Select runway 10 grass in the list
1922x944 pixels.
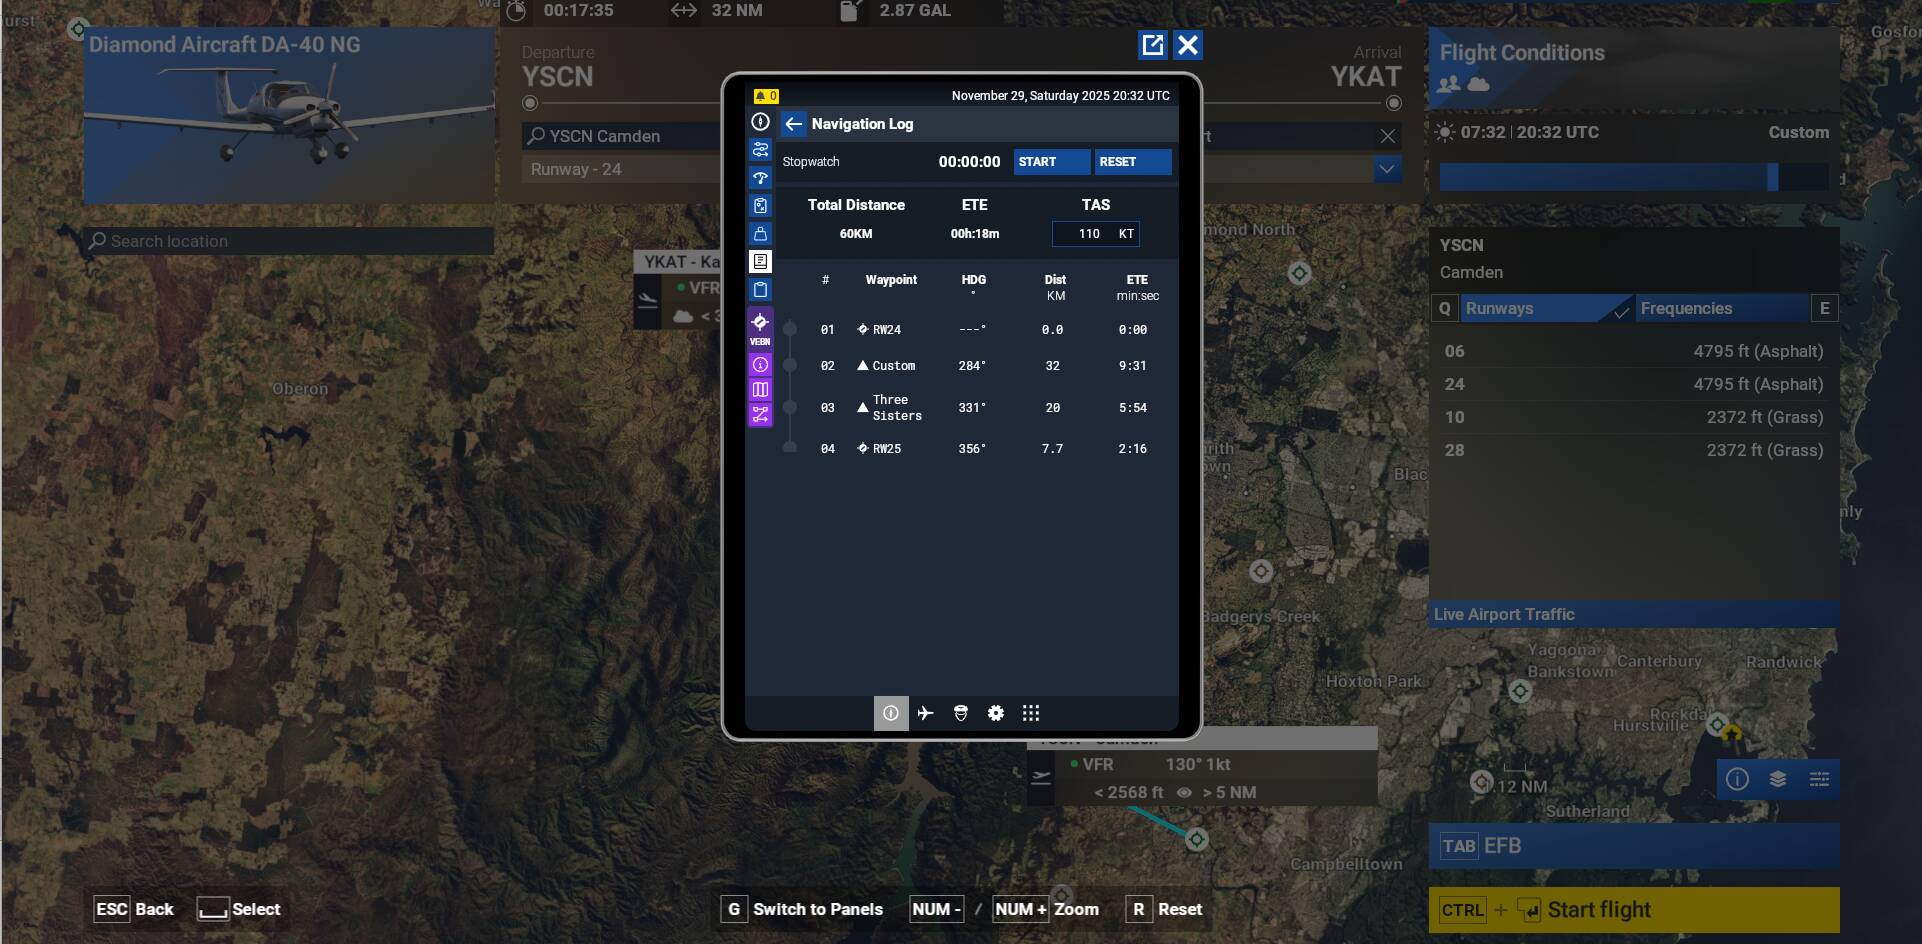coord(1634,418)
